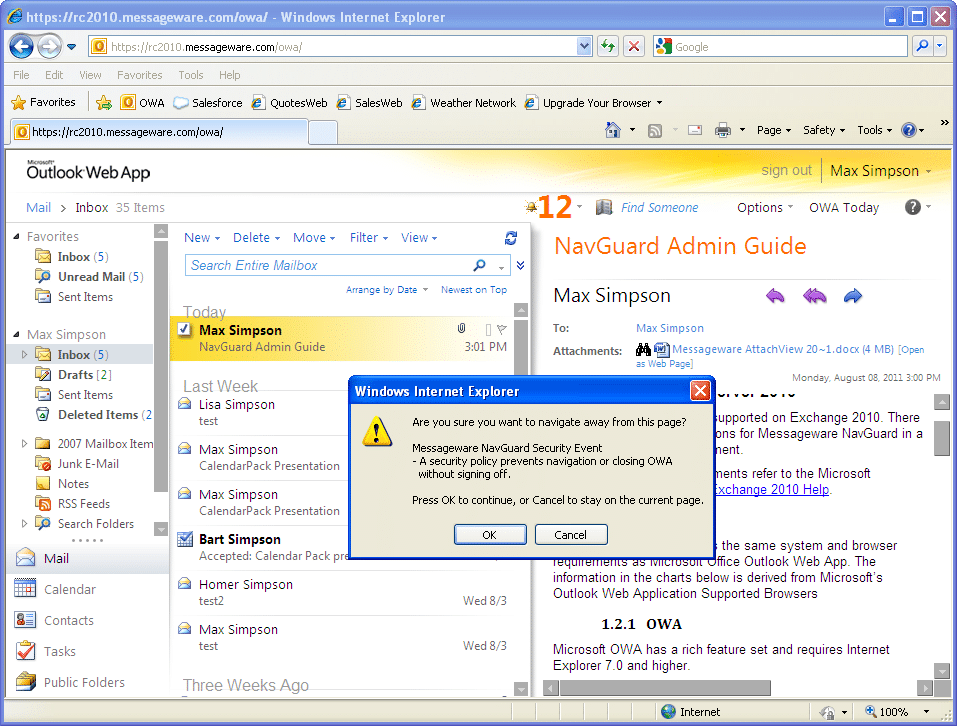Click the Refresh page icon
This screenshot has width=957, height=726.
(x=607, y=46)
